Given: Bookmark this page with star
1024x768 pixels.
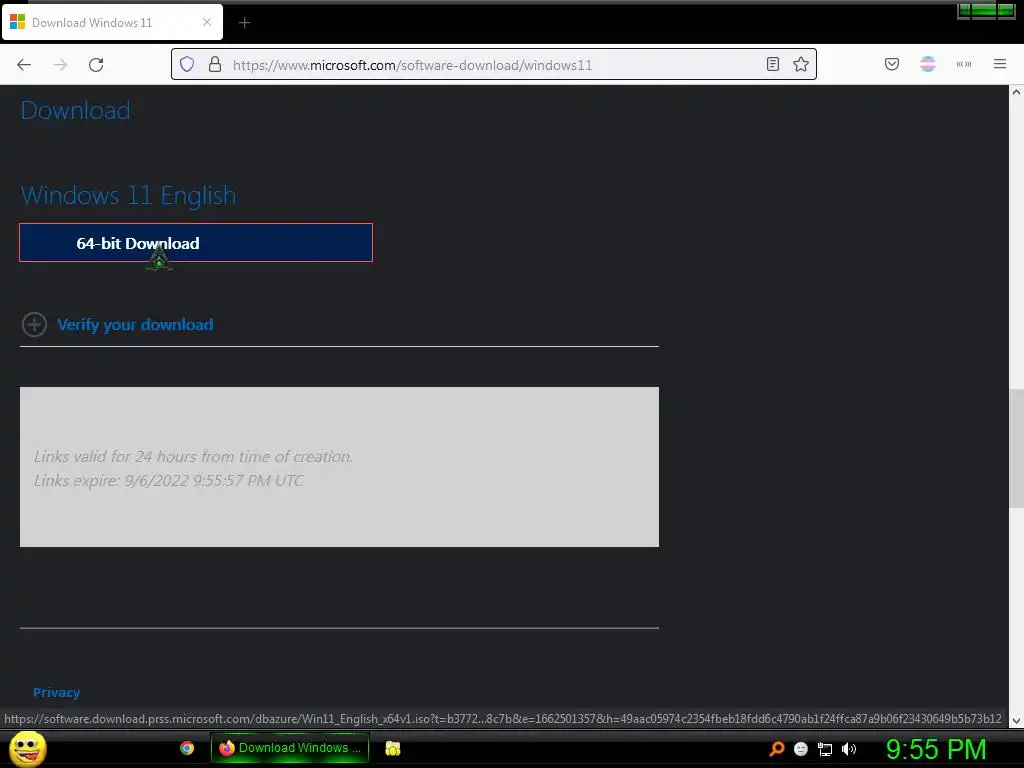Looking at the screenshot, I should tap(801, 64).
